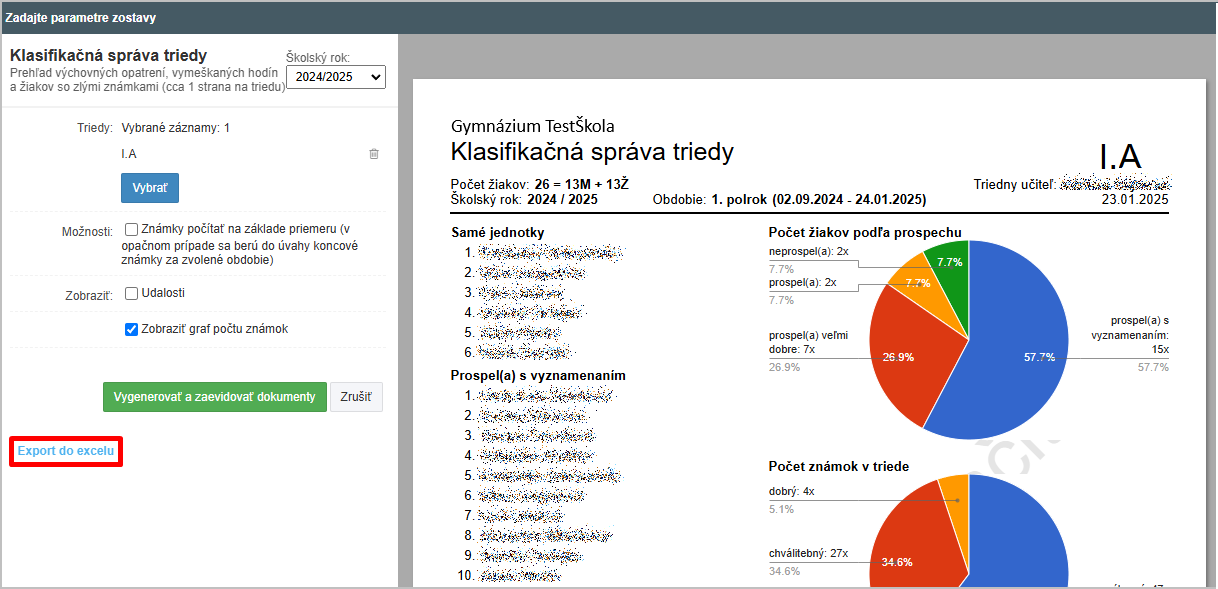1218x589 pixels.
Task: Click the 'Gymnázium TestŠkola' heading in the preview
Action: coord(533,126)
